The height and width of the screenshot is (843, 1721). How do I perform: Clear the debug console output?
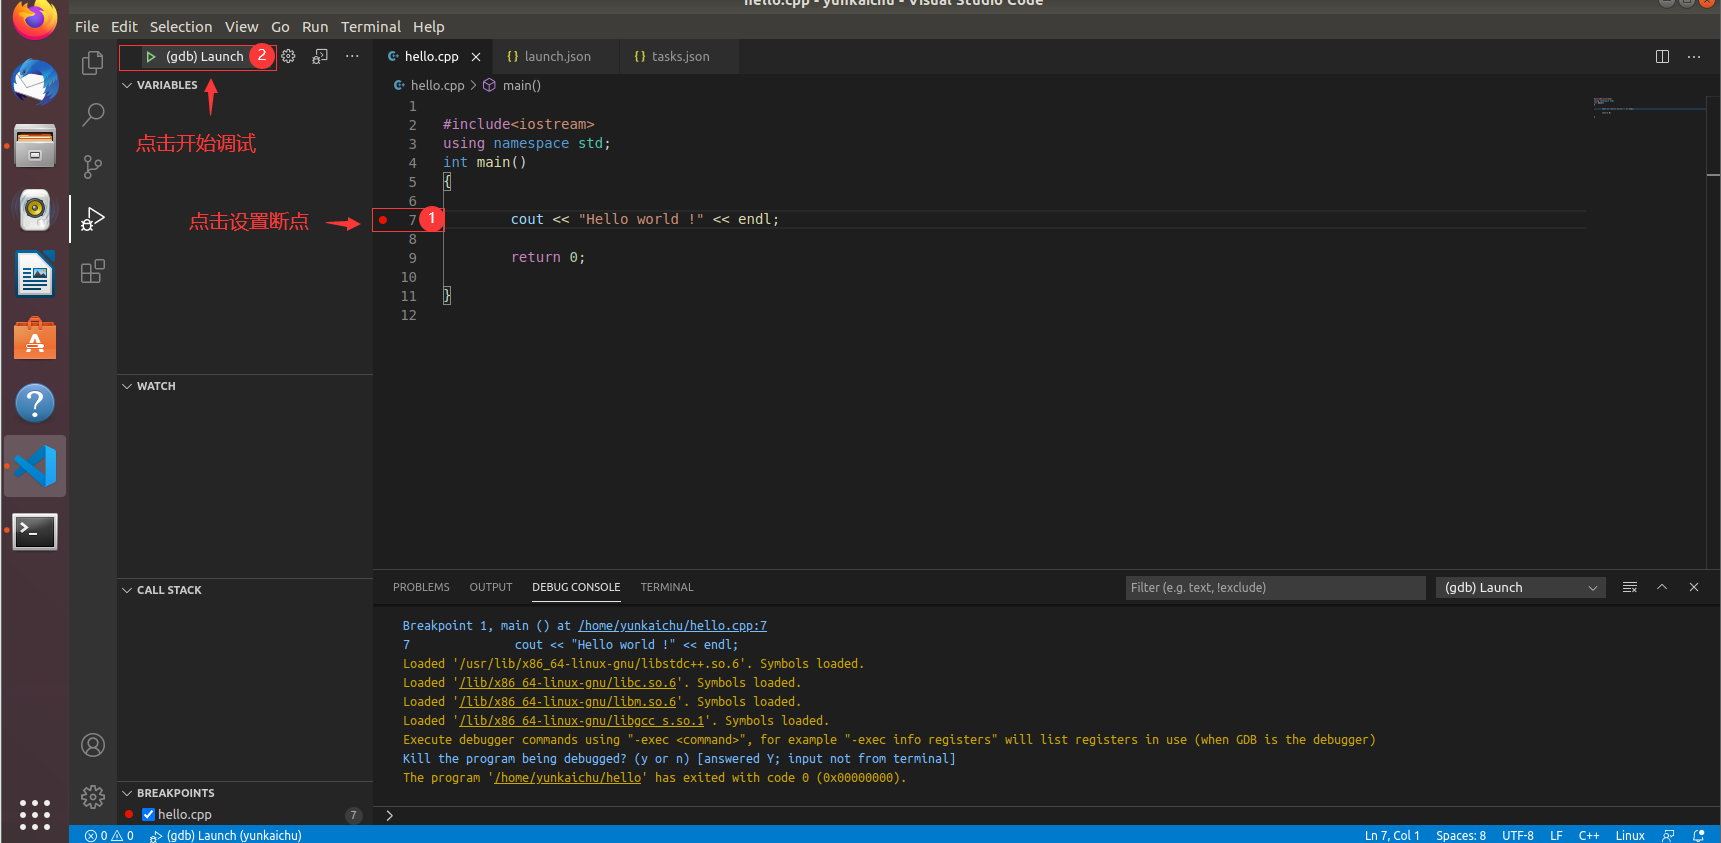click(1630, 587)
